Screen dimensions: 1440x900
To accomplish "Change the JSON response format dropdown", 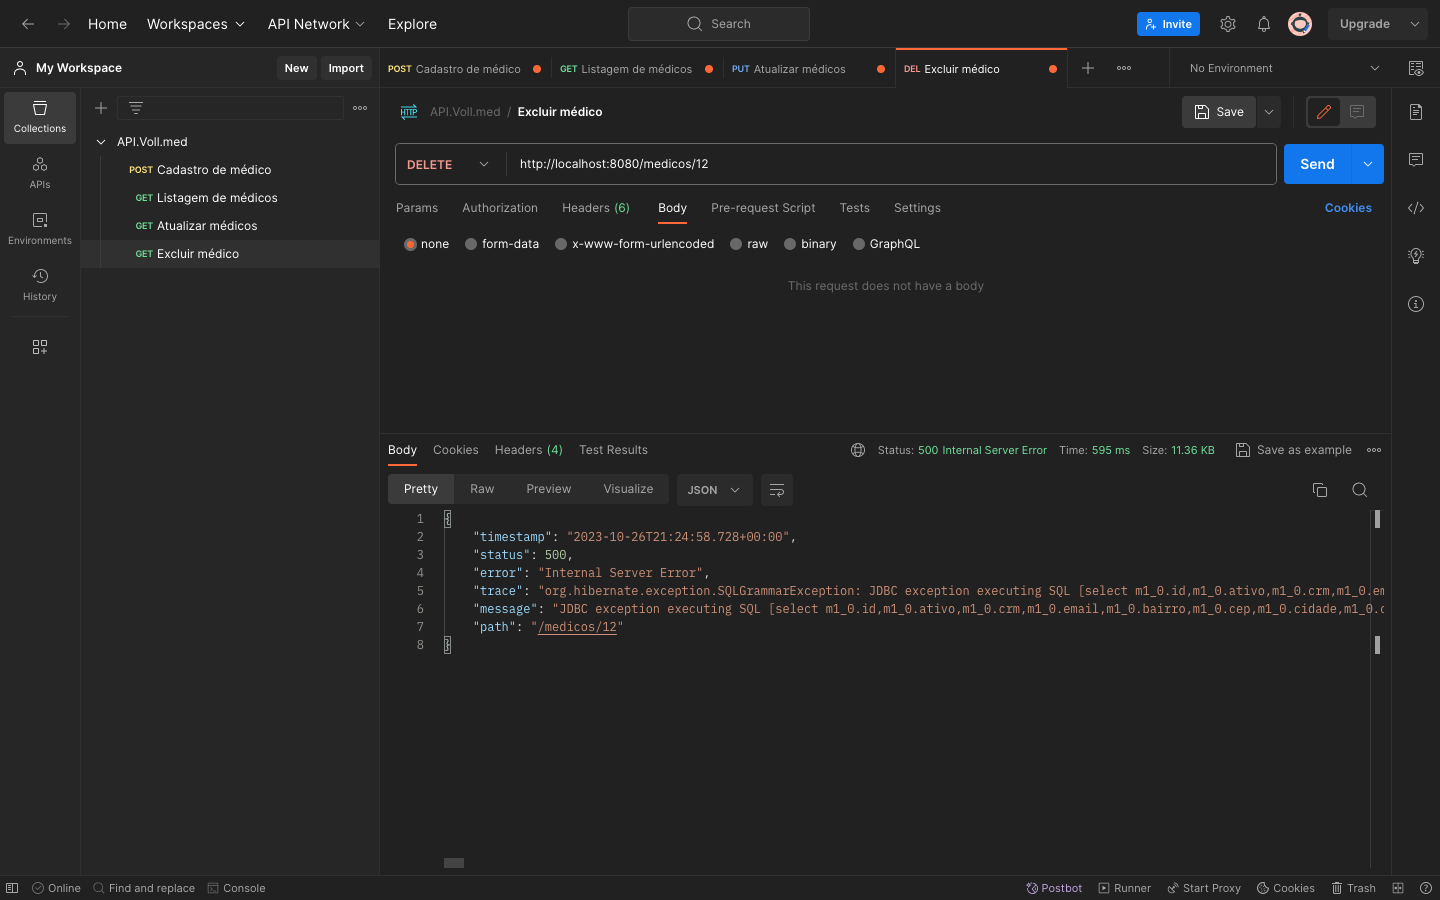I will coord(714,490).
